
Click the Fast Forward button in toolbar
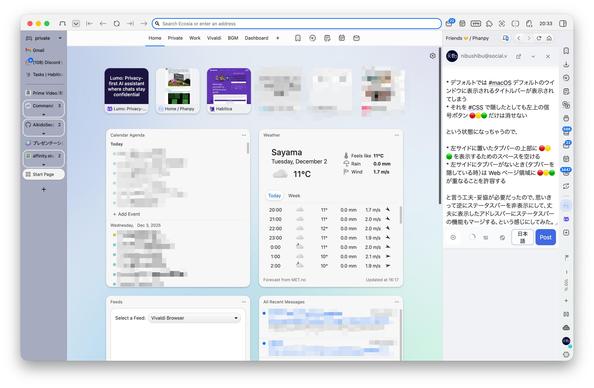point(130,23)
